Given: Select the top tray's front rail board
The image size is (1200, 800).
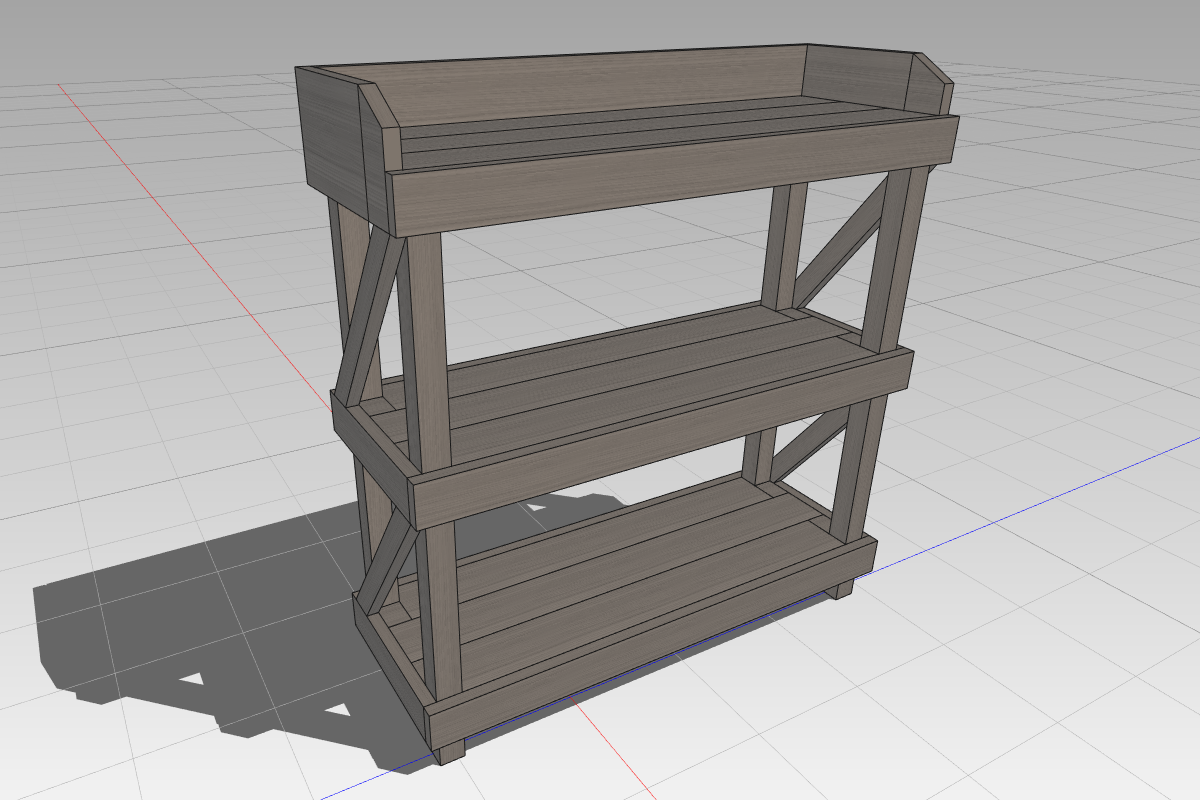Looking at the screenshot, I should 675,175.
